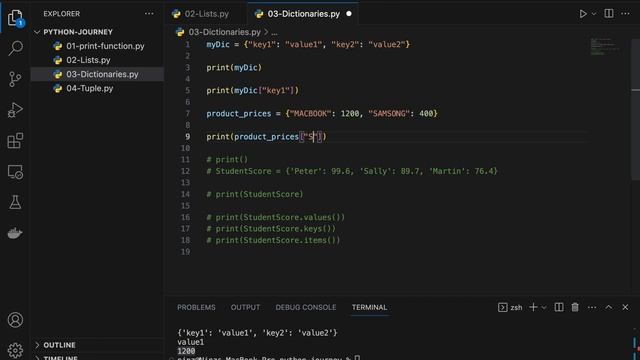Close unsaved 03-Dictionaries.py tab dot

pyautogui.click(x=349, y=13)
